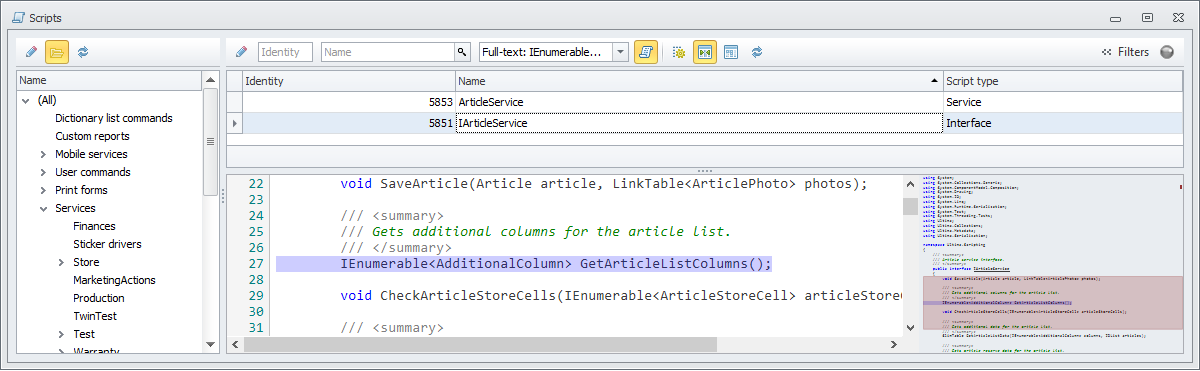The width and height of the screenshot is (1200, 371).
Task: Click the tree panel scrollbar down arrow
Action: tap(210, 344)
